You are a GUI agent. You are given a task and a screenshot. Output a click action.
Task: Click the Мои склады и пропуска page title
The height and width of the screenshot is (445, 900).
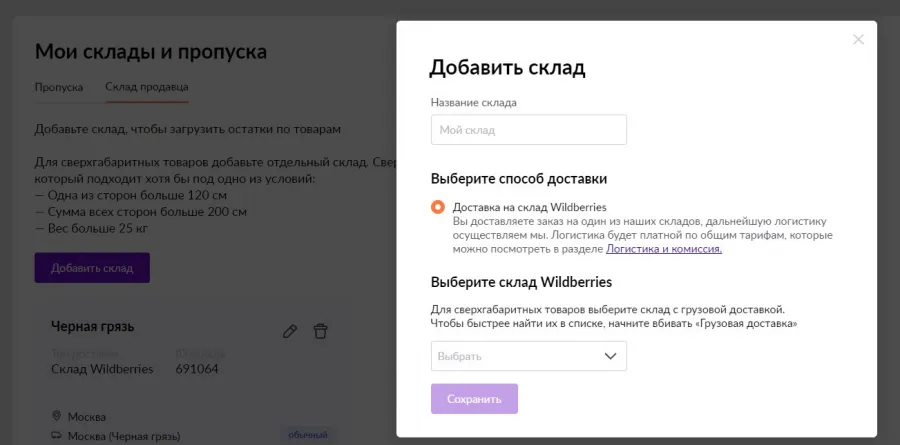[x=151, y=52]
